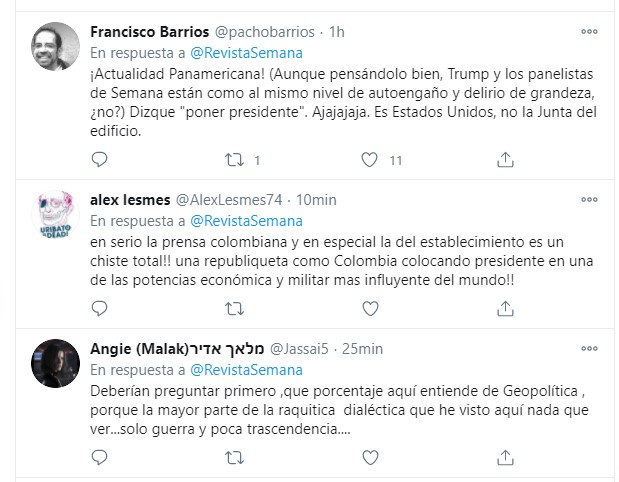
Task: Open more options on alex lesmes's tweet
Action: [590, 200]
